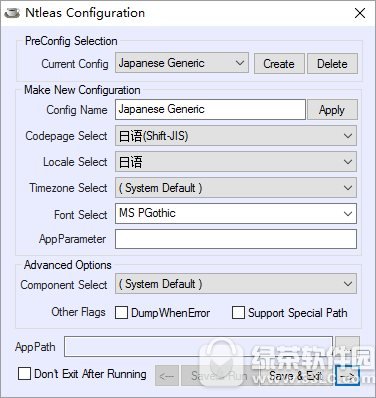Click the Create button
This screenshot has width=376, height=398.
tap(279, 63)
